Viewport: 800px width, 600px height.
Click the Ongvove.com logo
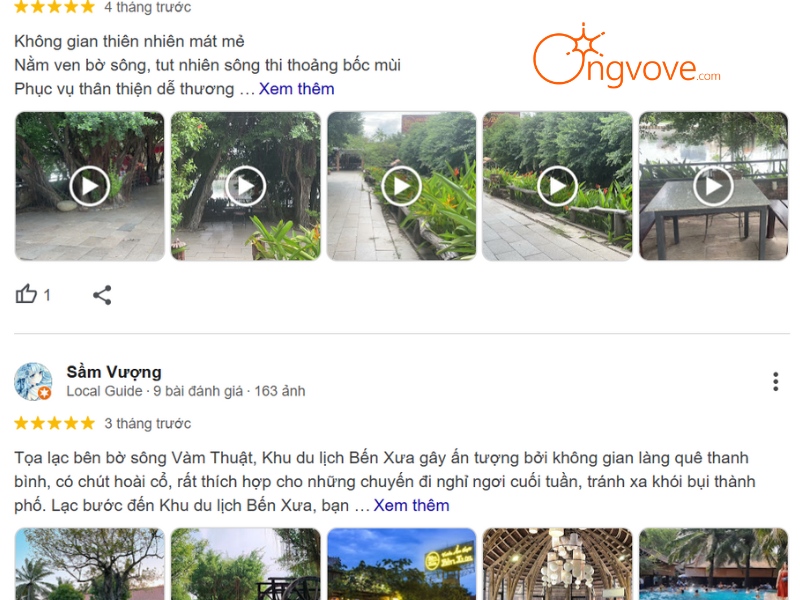pyautogui.click(x=627, y=55)
